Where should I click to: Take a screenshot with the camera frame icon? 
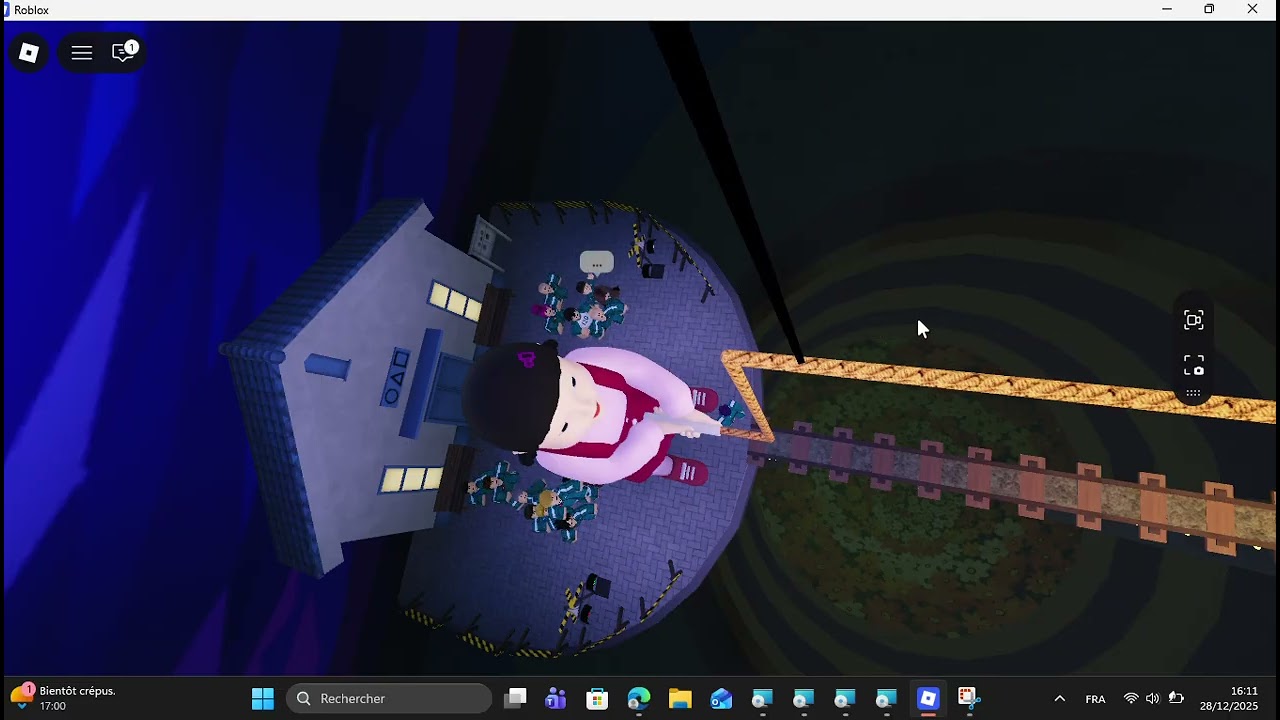click(x=1194, y=365)
